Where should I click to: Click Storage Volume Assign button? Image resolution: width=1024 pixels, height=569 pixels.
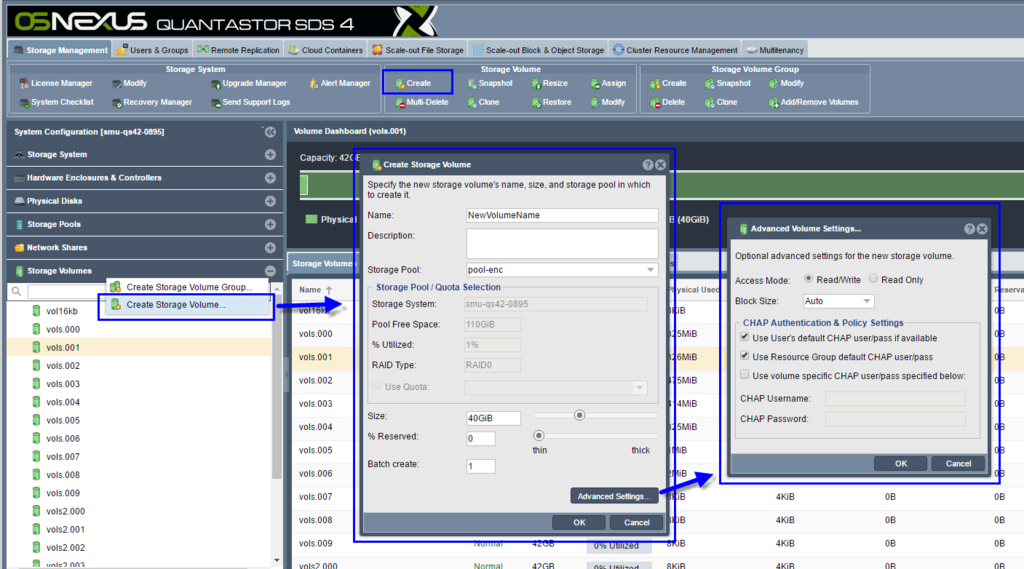[x=608, y=84]
